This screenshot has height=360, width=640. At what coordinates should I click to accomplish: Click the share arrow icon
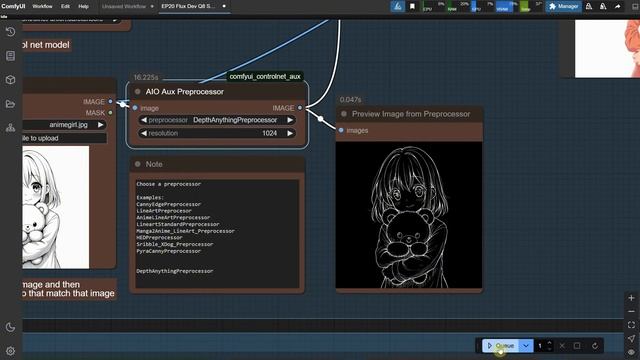[618, 7]
